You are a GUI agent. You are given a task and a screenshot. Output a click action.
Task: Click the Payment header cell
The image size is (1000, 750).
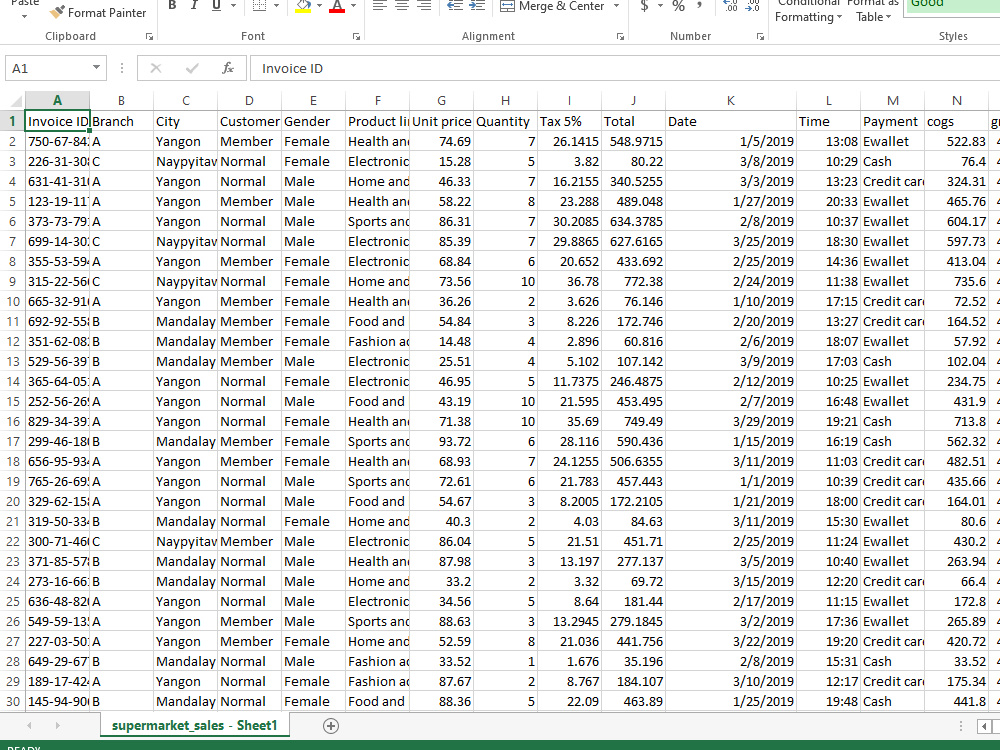[x=892, y=121]
